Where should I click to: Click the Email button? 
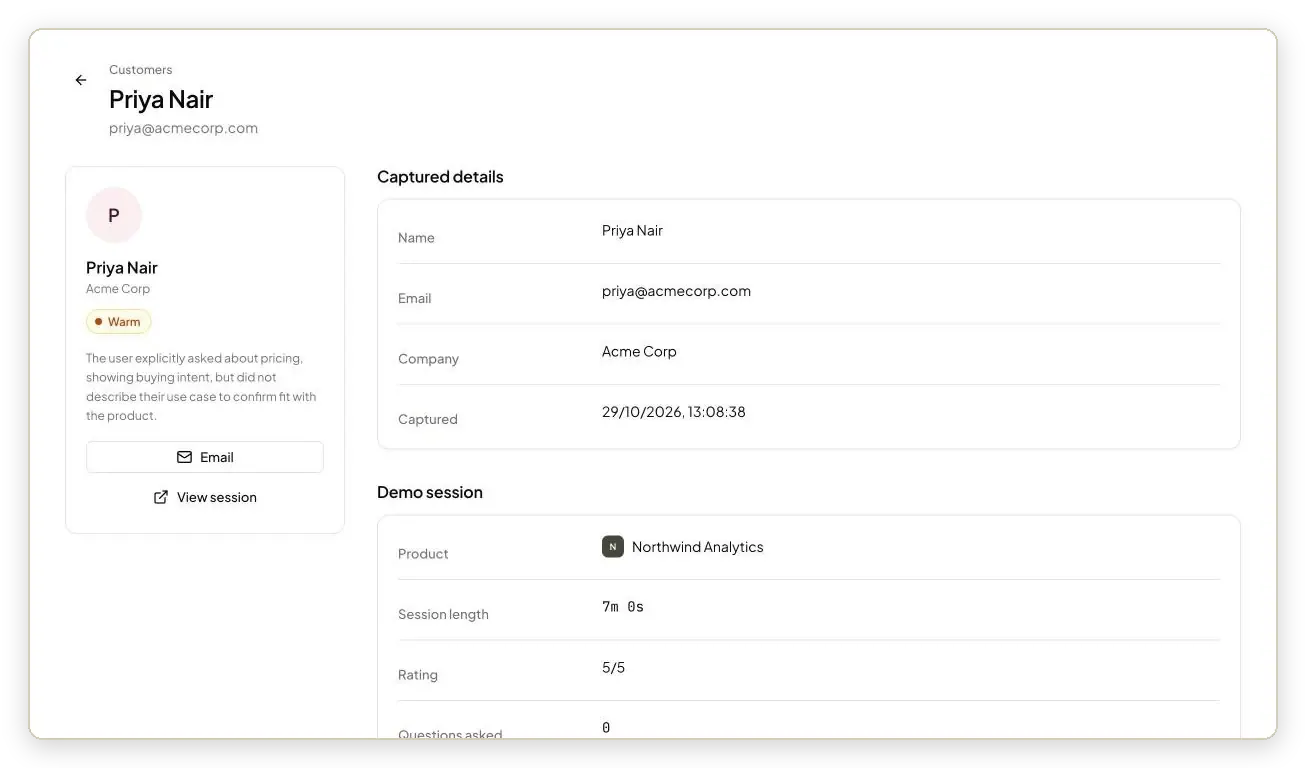pos(205,457)
